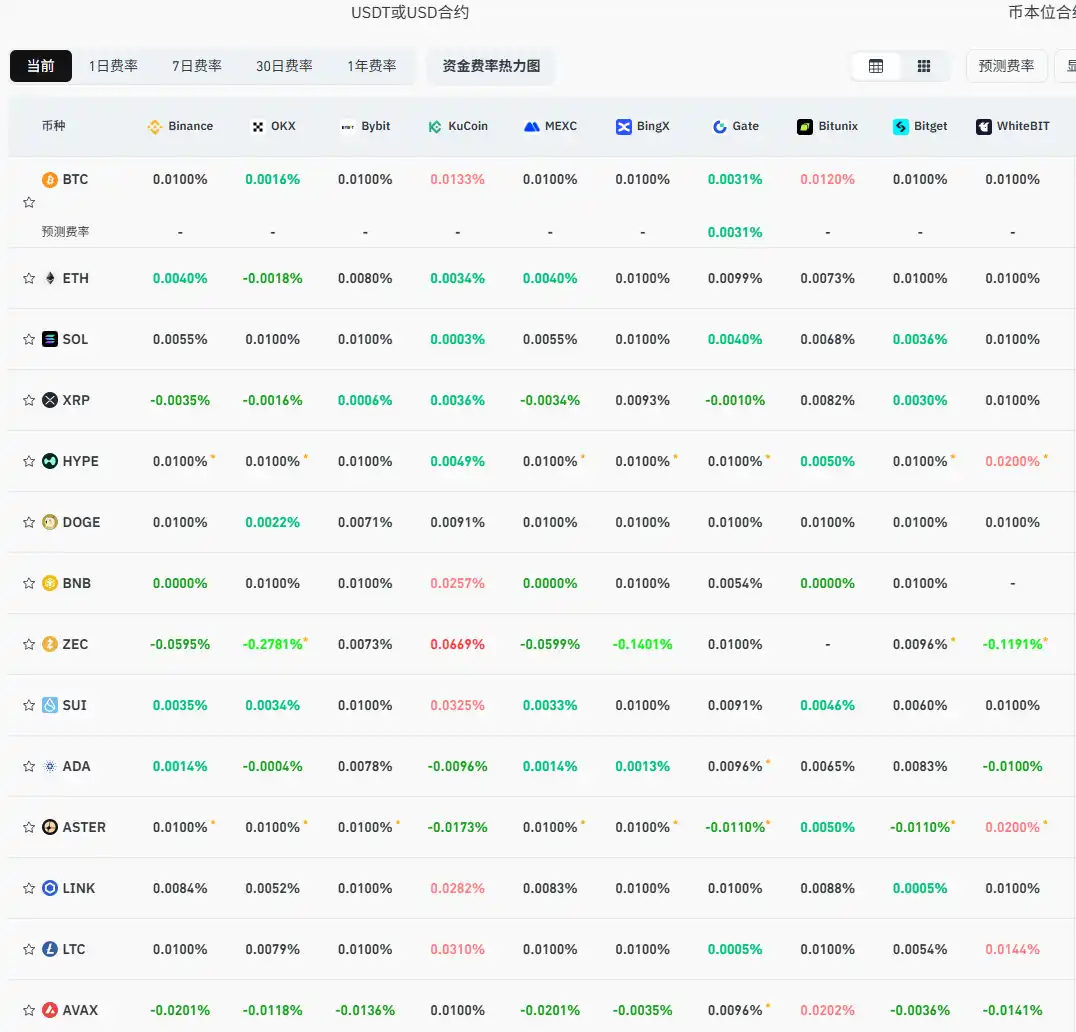
Task: Click LINK KuCoin rate 0.0282%
Action: 458,889
